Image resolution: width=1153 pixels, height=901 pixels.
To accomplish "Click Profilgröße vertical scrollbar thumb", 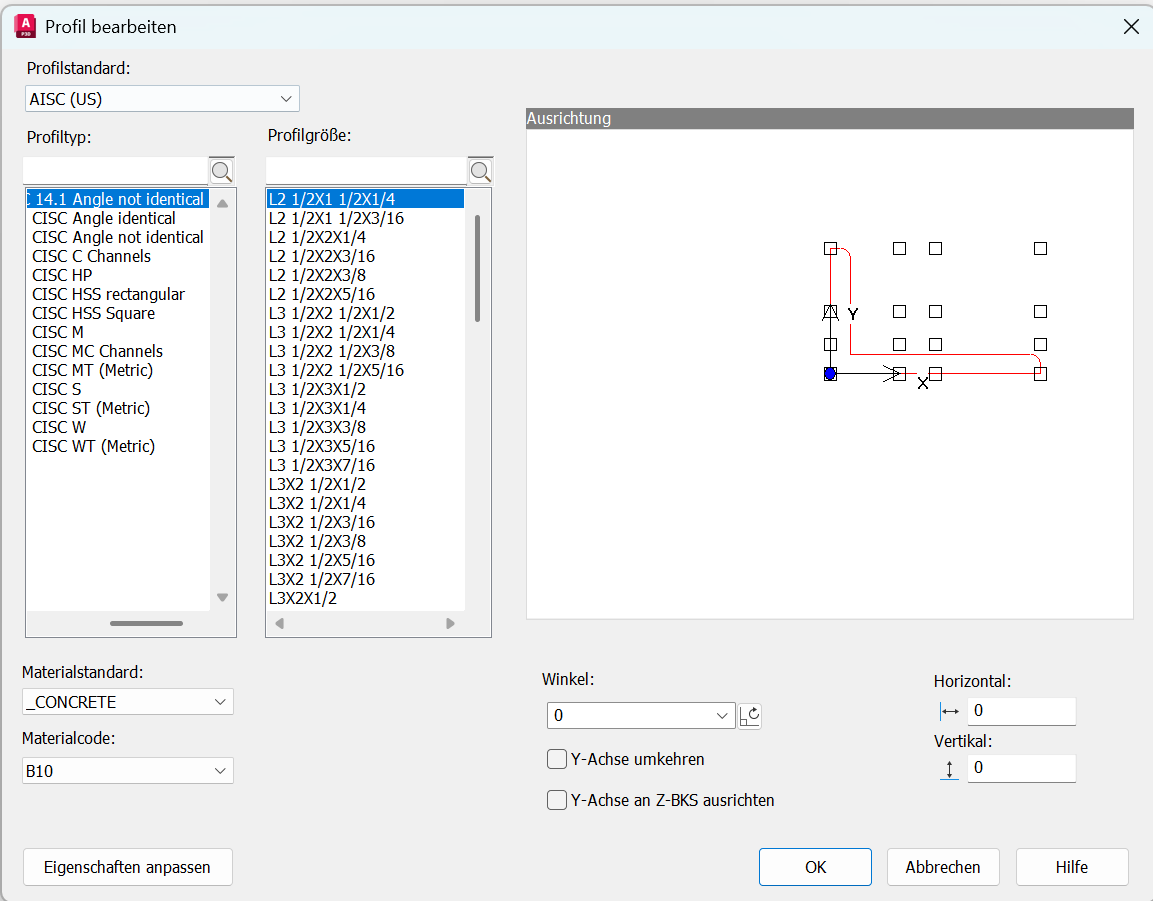I will tap(477, 268).
